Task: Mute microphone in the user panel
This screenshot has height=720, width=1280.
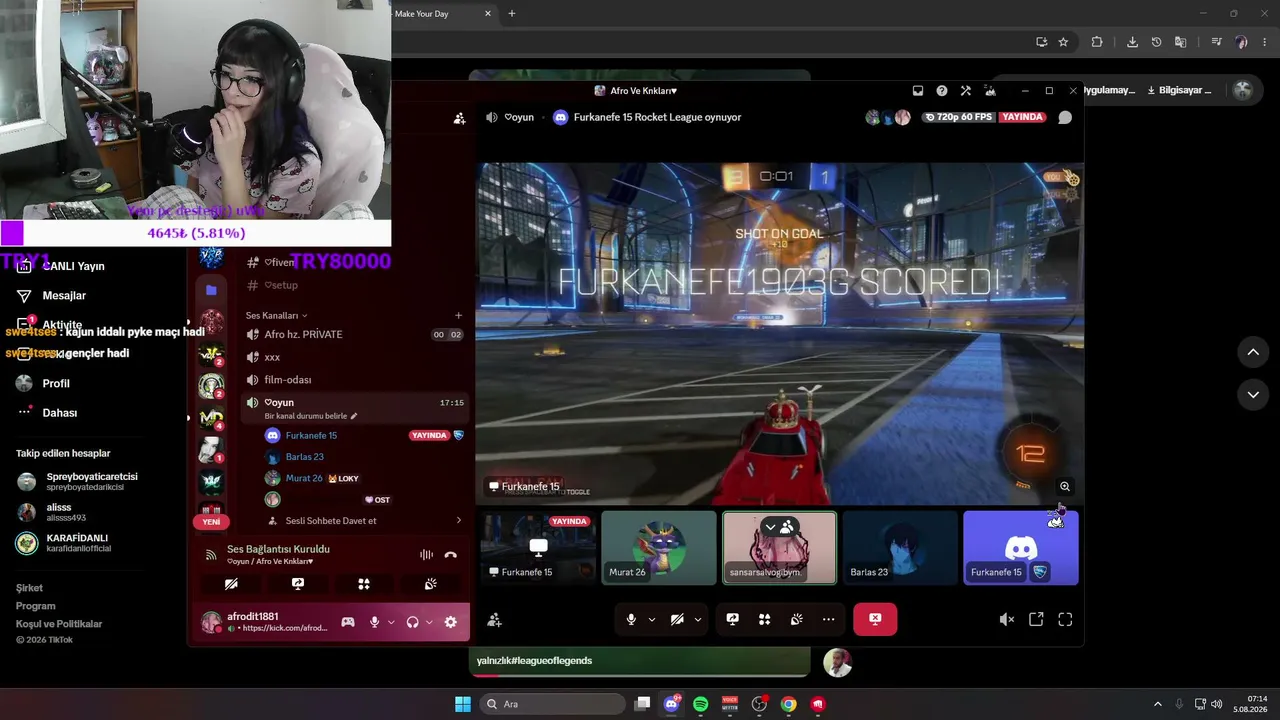Action: pos(375,622)
